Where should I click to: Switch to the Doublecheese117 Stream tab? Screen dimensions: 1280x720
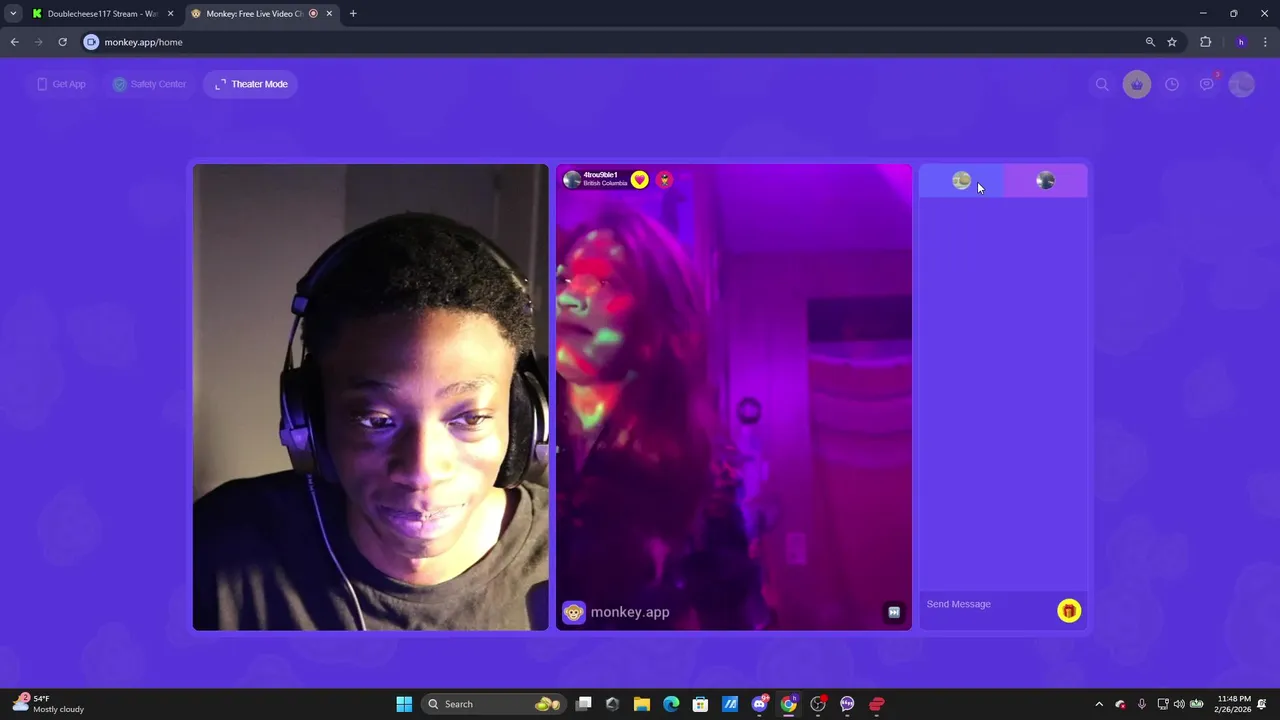pos(102,14)
